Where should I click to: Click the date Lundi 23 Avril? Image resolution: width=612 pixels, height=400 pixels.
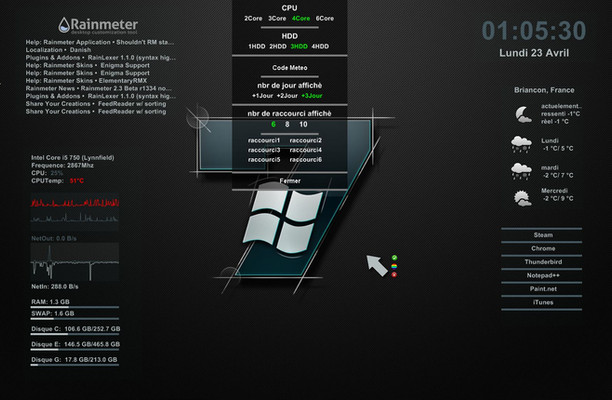coord(534,53)
